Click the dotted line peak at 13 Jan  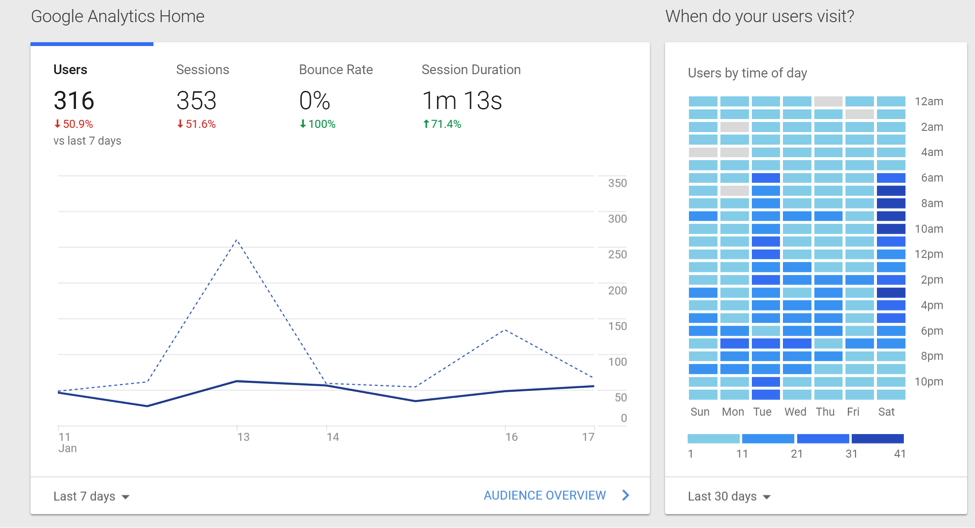237,240
